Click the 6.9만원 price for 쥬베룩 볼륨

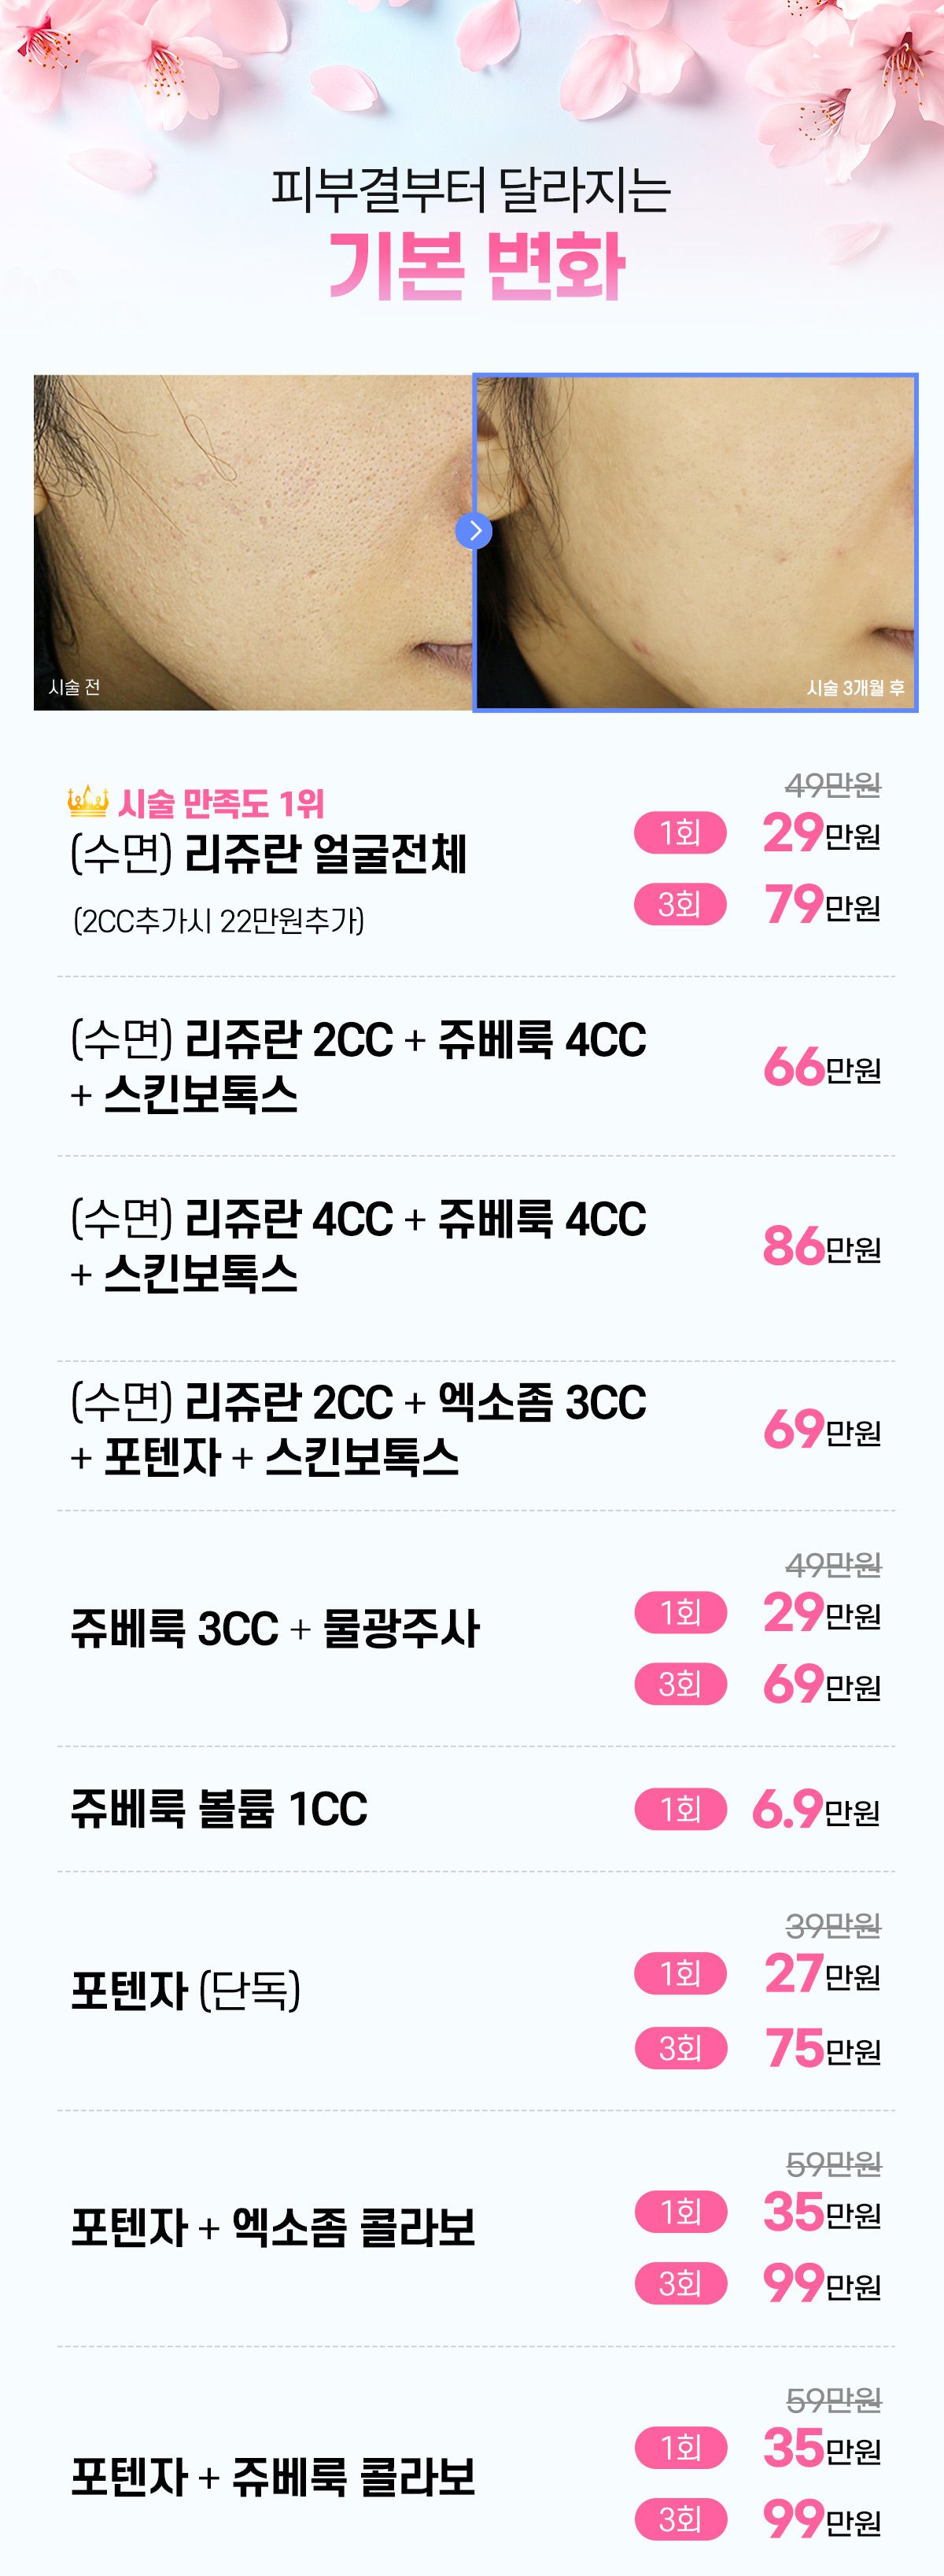pyautogui.click(x=815, y=1809)
